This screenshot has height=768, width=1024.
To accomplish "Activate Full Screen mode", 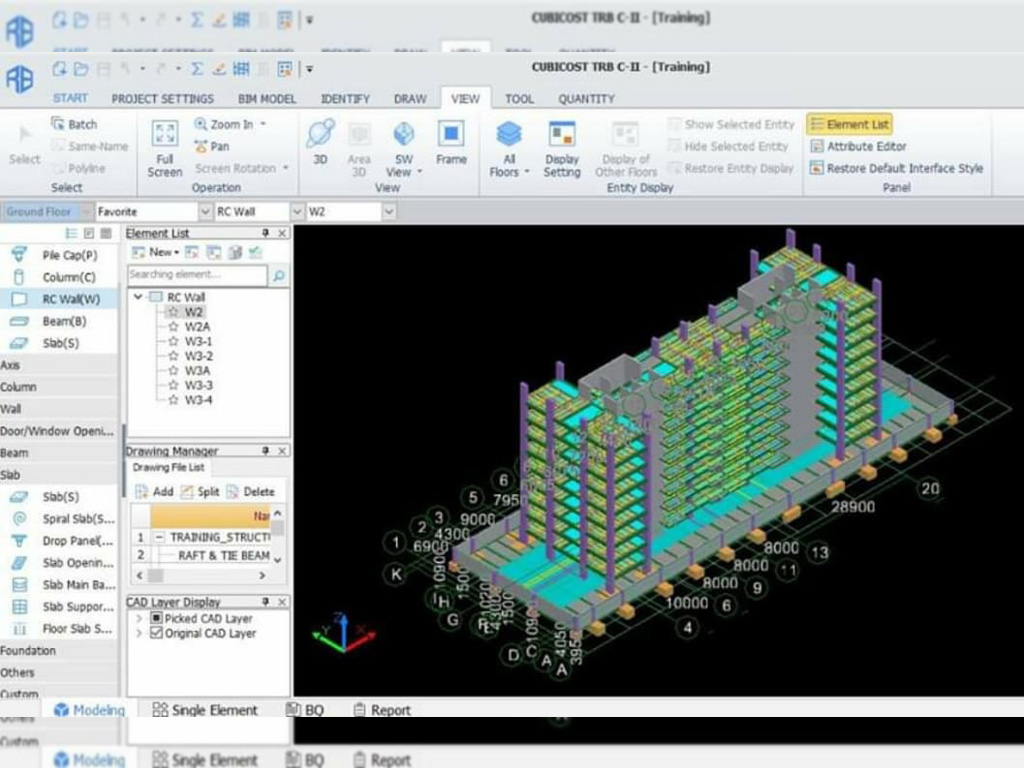I will pos(165,150).
